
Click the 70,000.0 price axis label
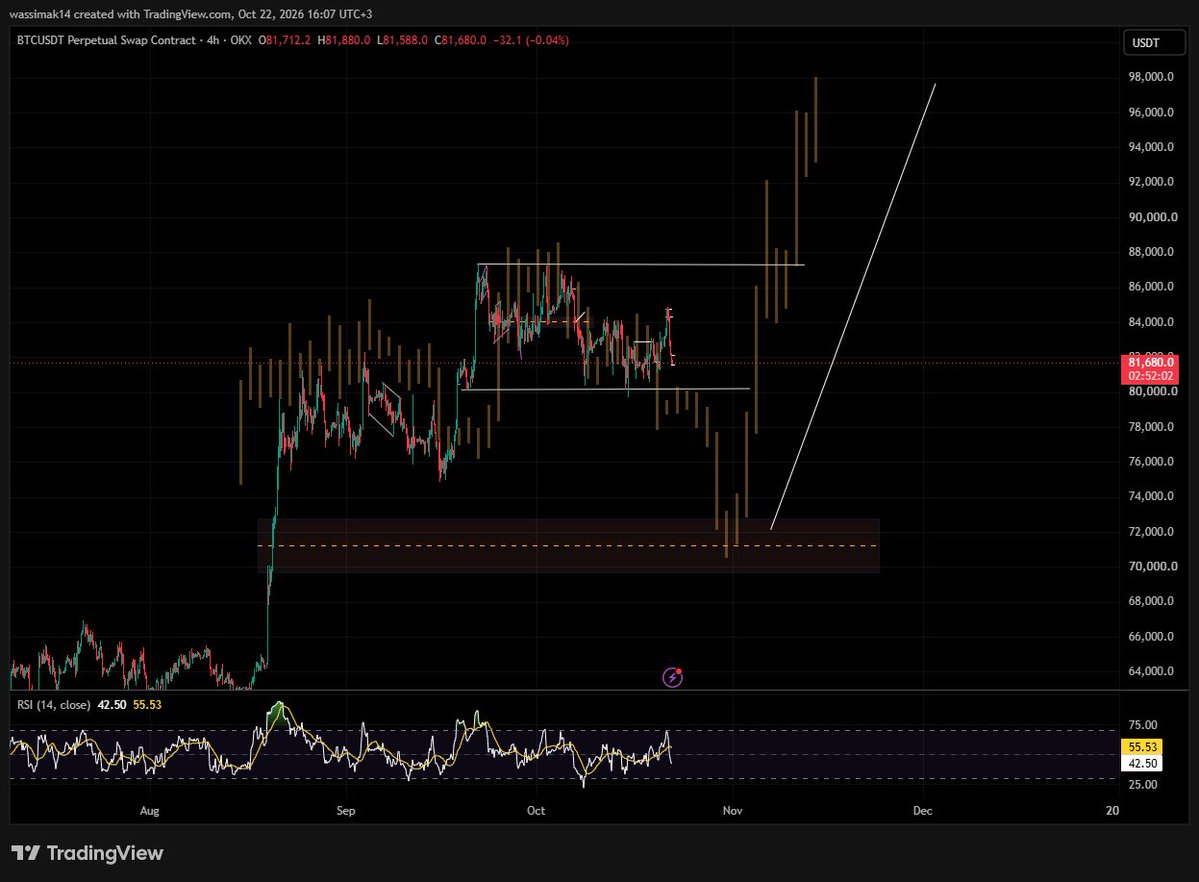[1153, 566]
